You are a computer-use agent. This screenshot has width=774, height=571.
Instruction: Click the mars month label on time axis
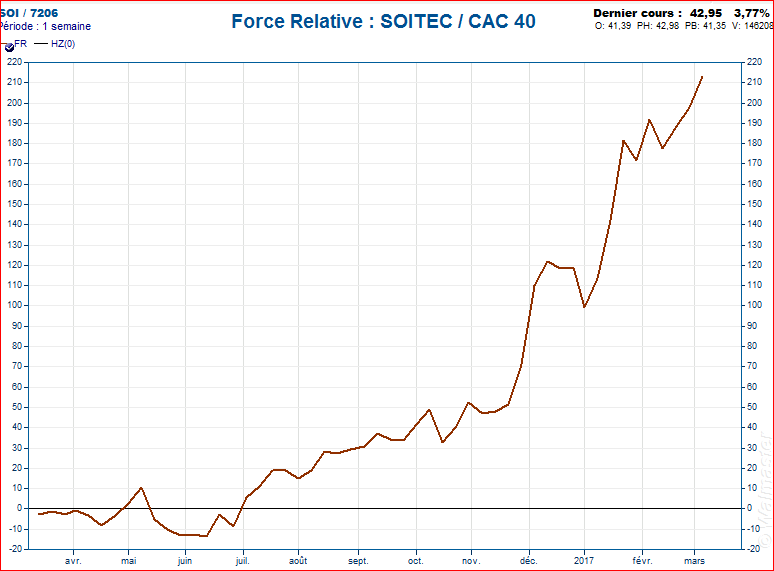[x=695, y=561]
